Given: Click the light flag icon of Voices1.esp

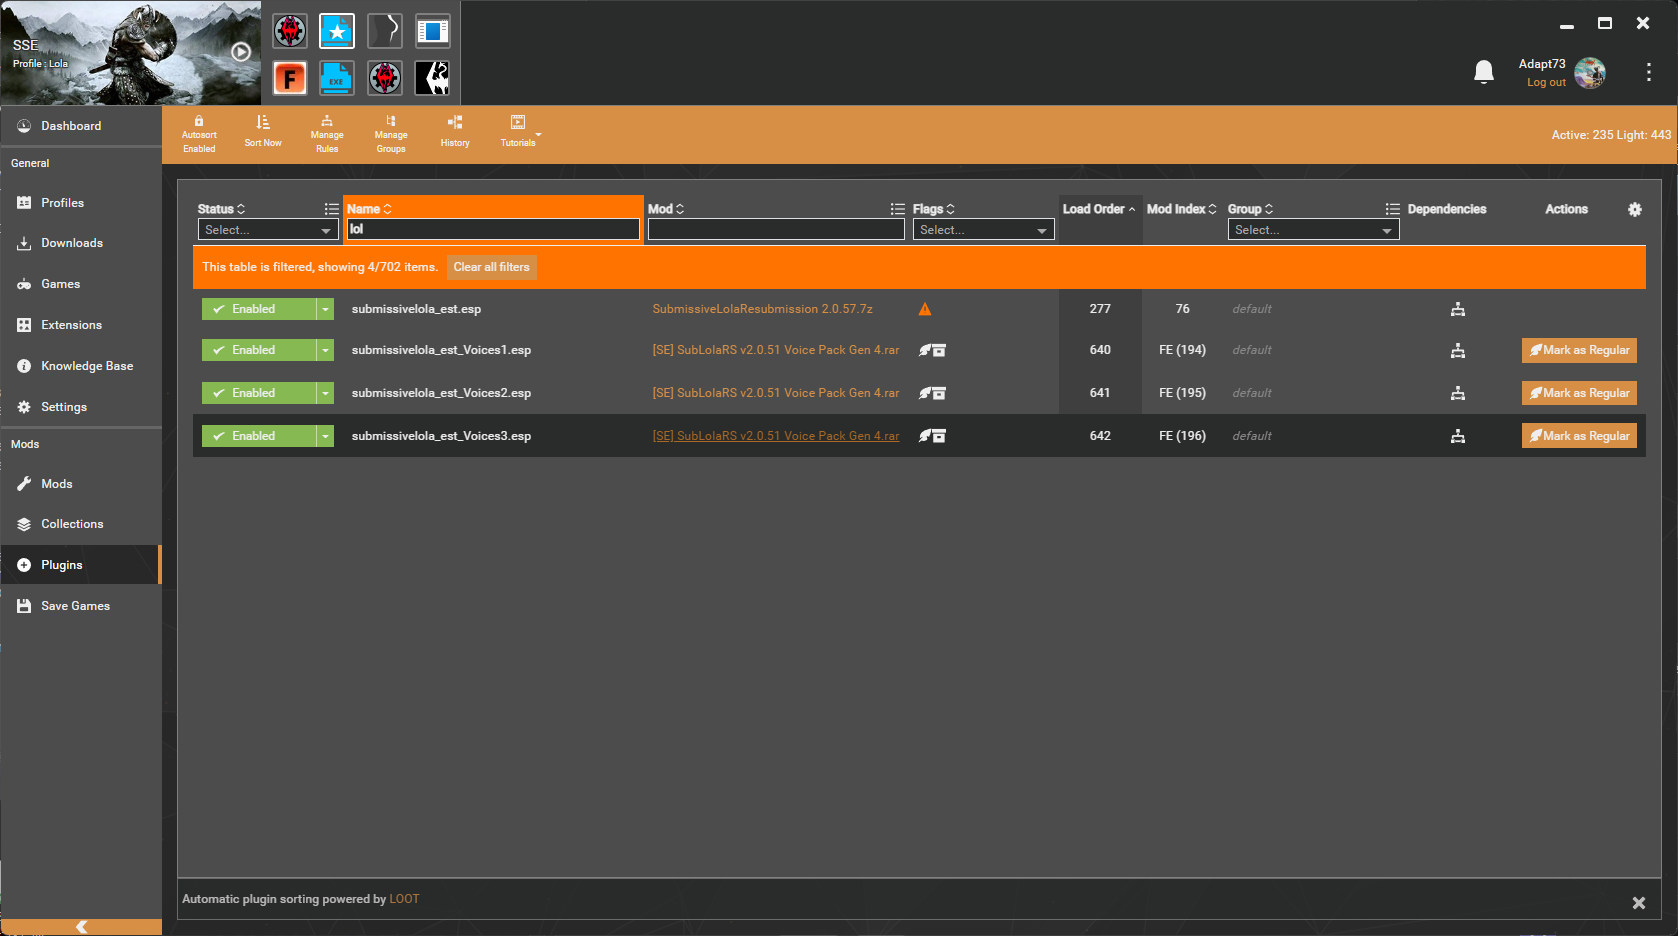Looking at the screenshot, I should (x=925, y=350).
